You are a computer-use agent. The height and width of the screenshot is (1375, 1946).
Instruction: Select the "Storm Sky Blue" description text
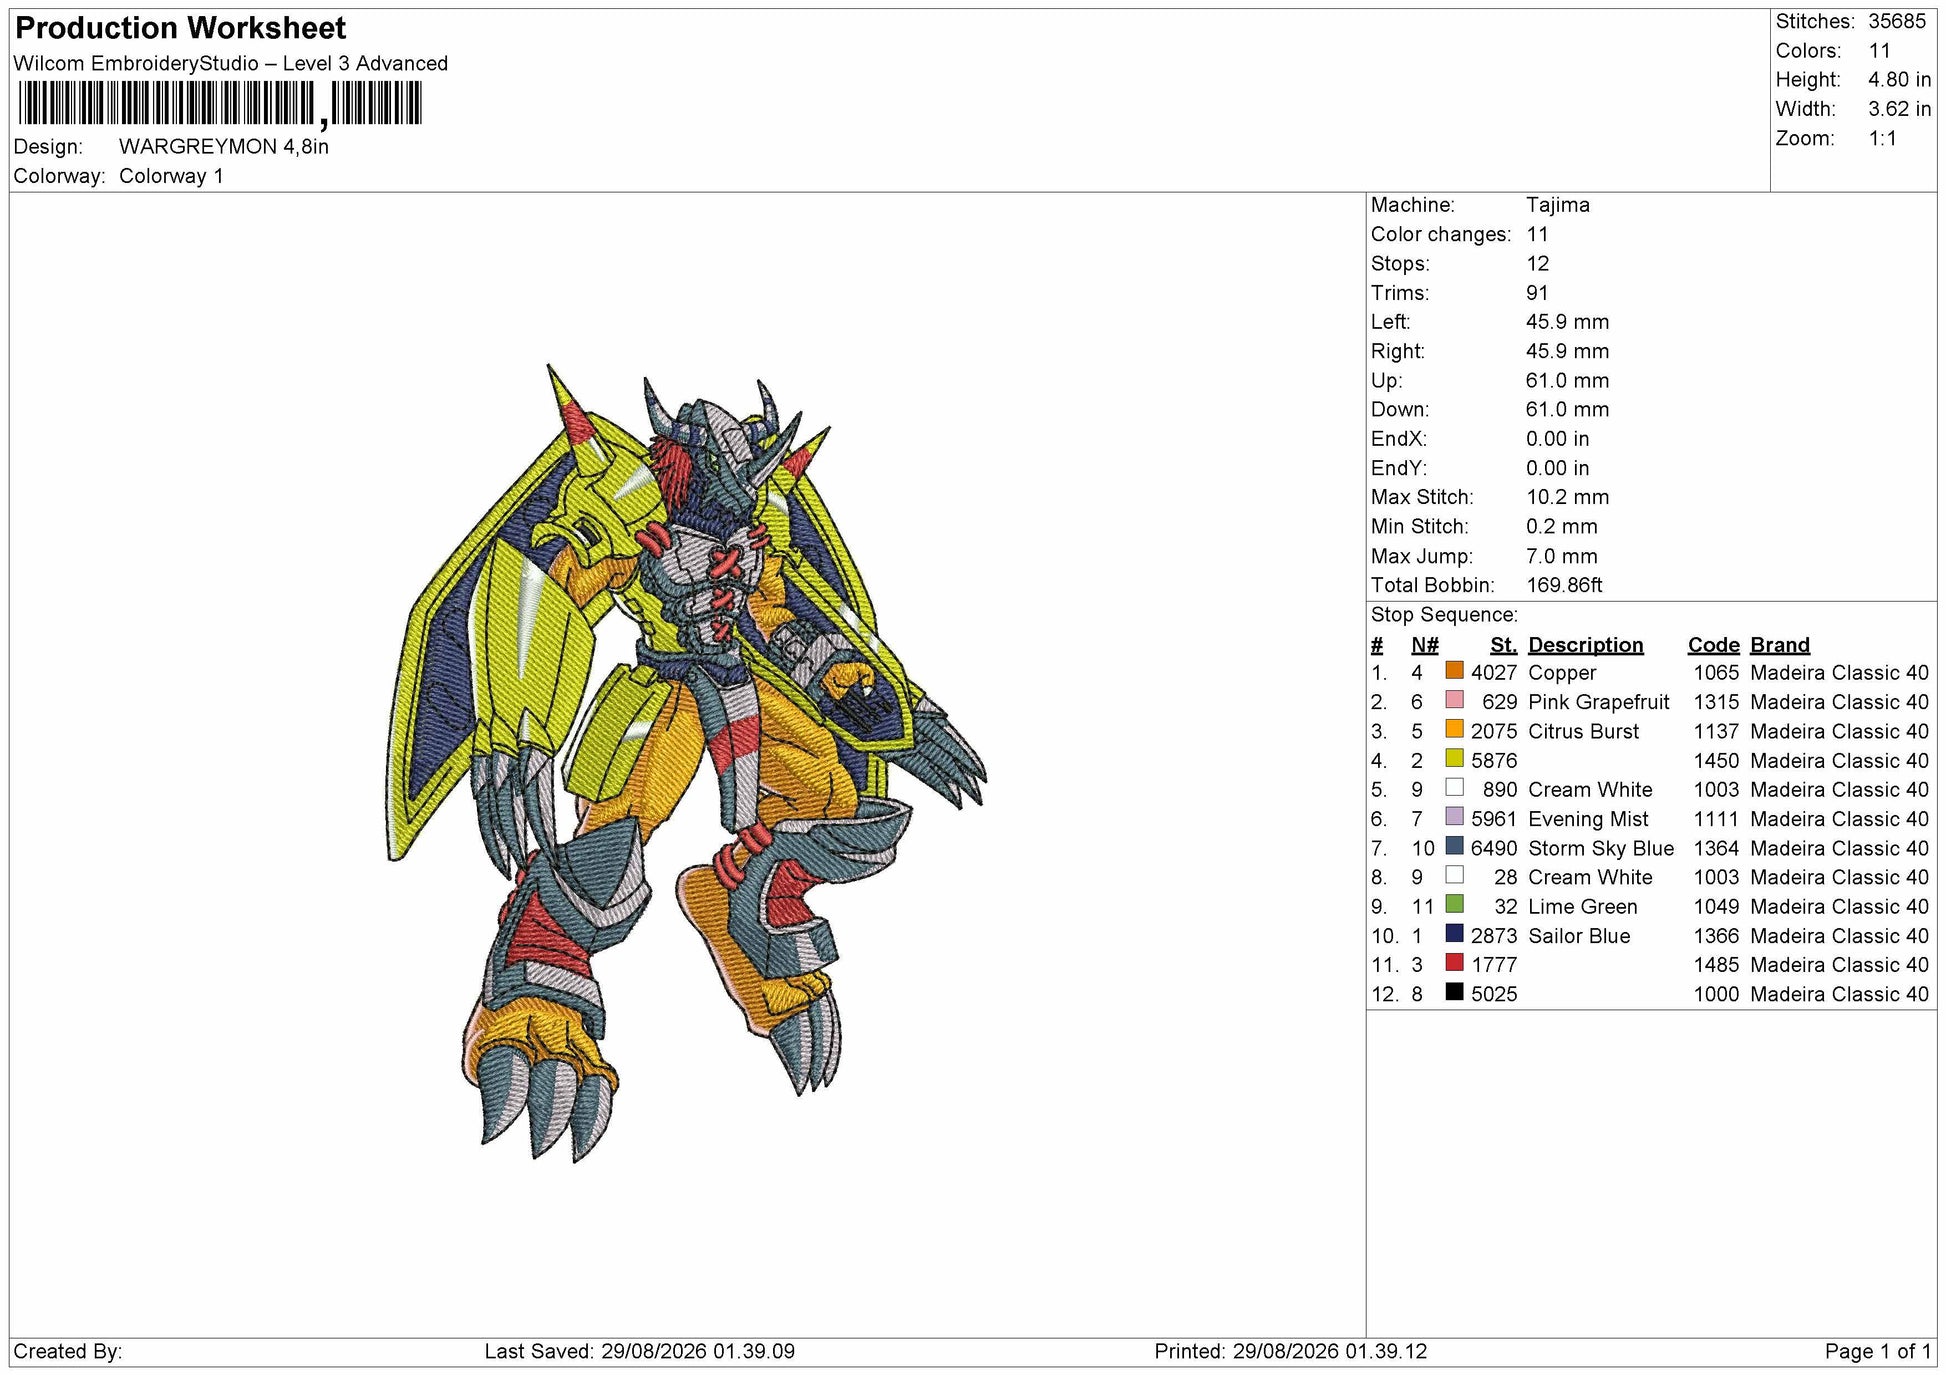tap(1601, 848)
